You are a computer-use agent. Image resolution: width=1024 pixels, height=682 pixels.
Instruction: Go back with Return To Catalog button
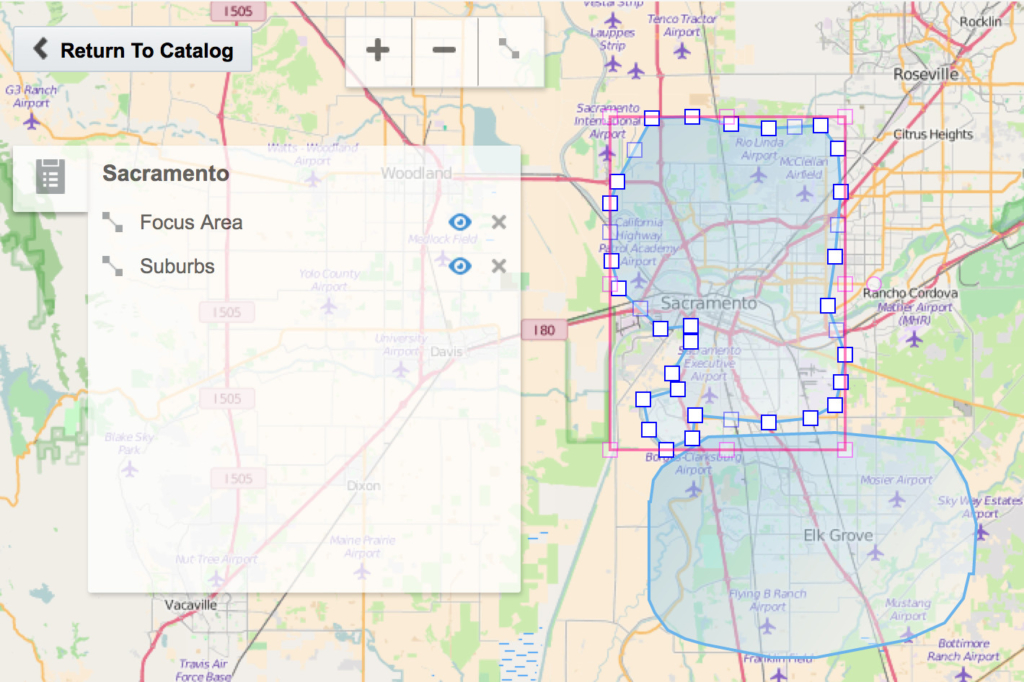pos(133,50)
